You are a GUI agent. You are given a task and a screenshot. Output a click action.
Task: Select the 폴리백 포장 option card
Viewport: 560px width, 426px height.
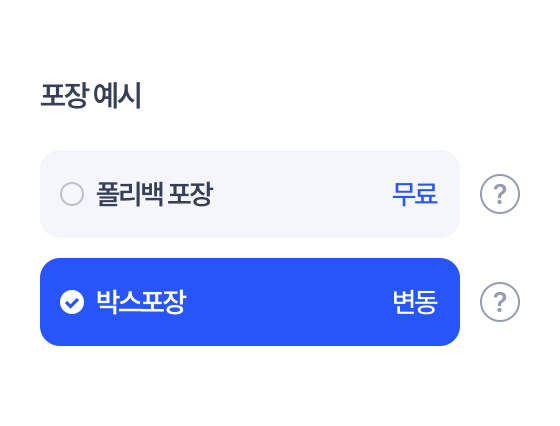(x=250, y=194)
